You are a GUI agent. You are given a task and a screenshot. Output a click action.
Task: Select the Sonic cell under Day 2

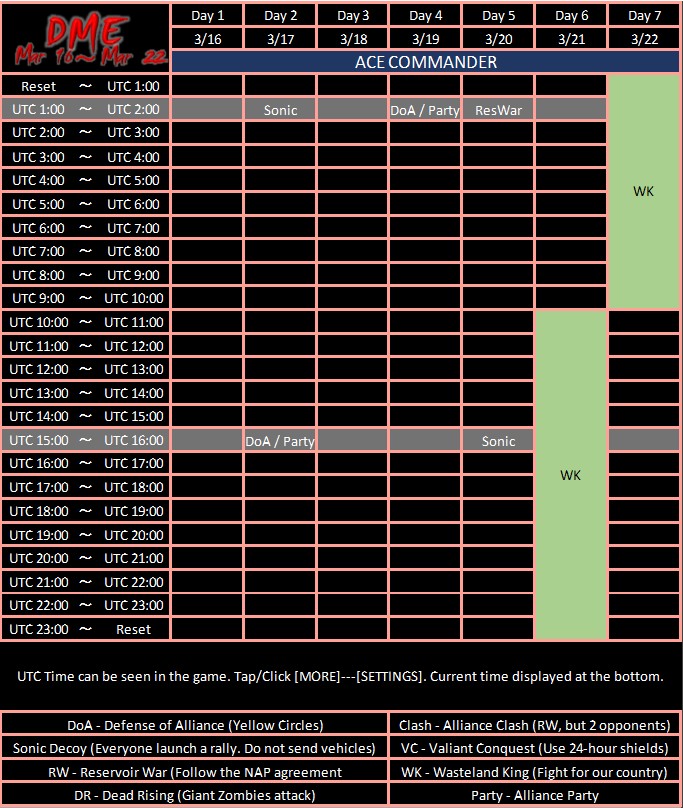280,110
